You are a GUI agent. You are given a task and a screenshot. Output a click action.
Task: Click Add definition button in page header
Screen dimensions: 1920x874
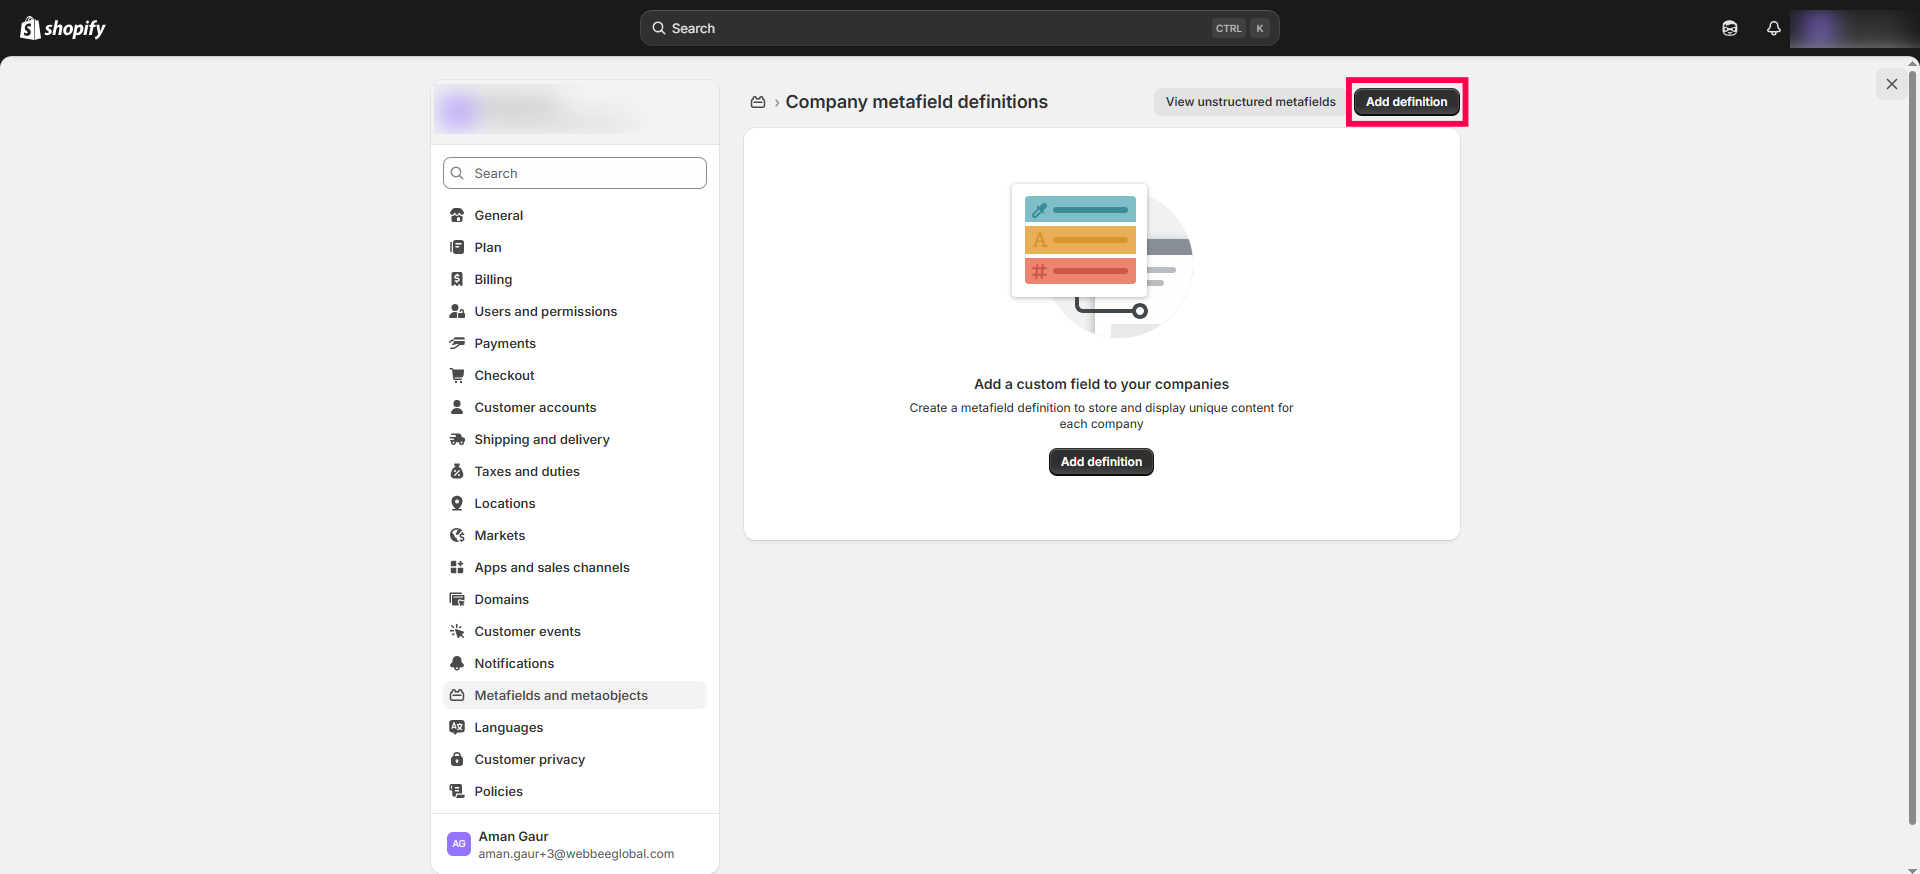[x=1406, y=102]
